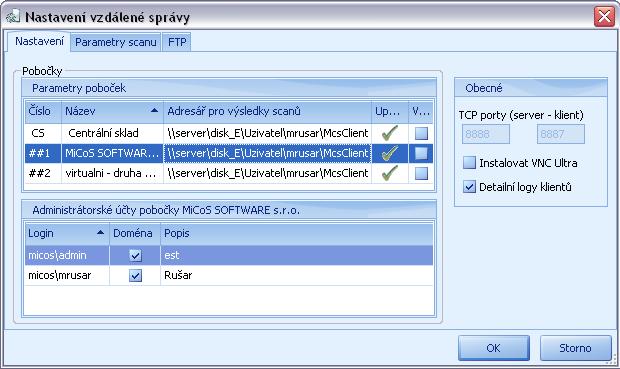Toggle the V... checkbox for MiCoS SOFTWARE row
Viewport: 620px width, 369px height.
(421, 153)
